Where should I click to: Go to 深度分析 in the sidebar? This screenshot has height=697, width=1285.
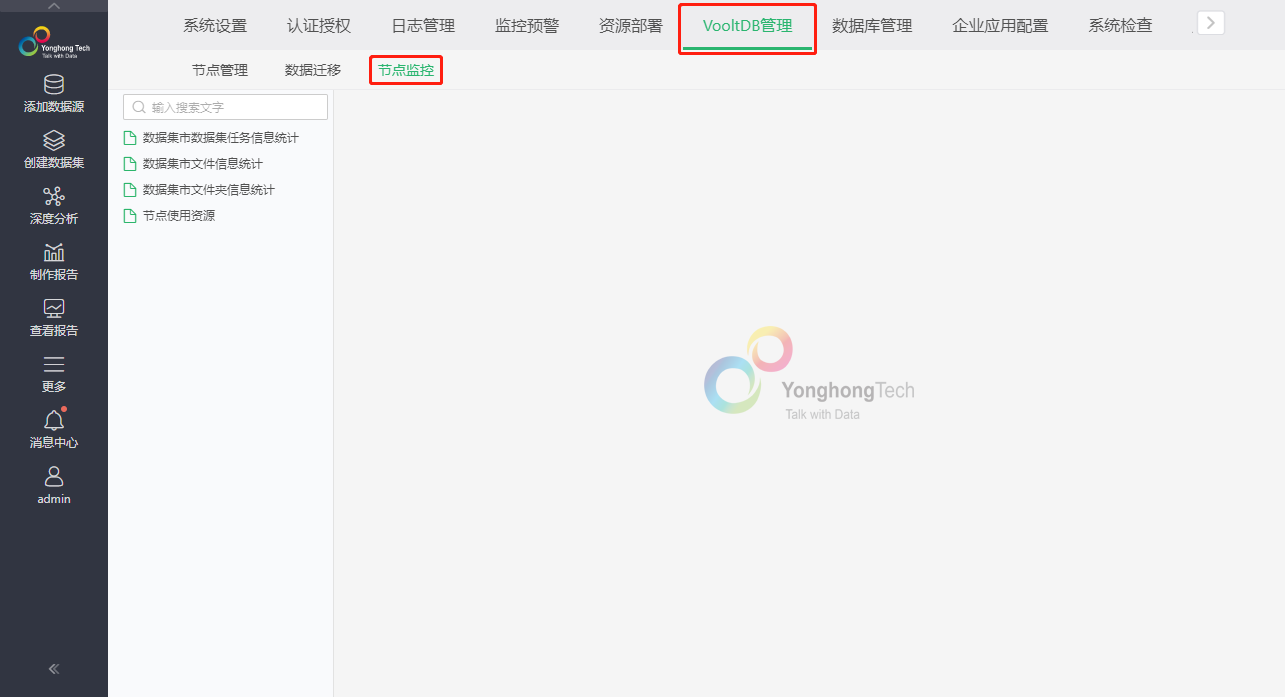[54, 197]
